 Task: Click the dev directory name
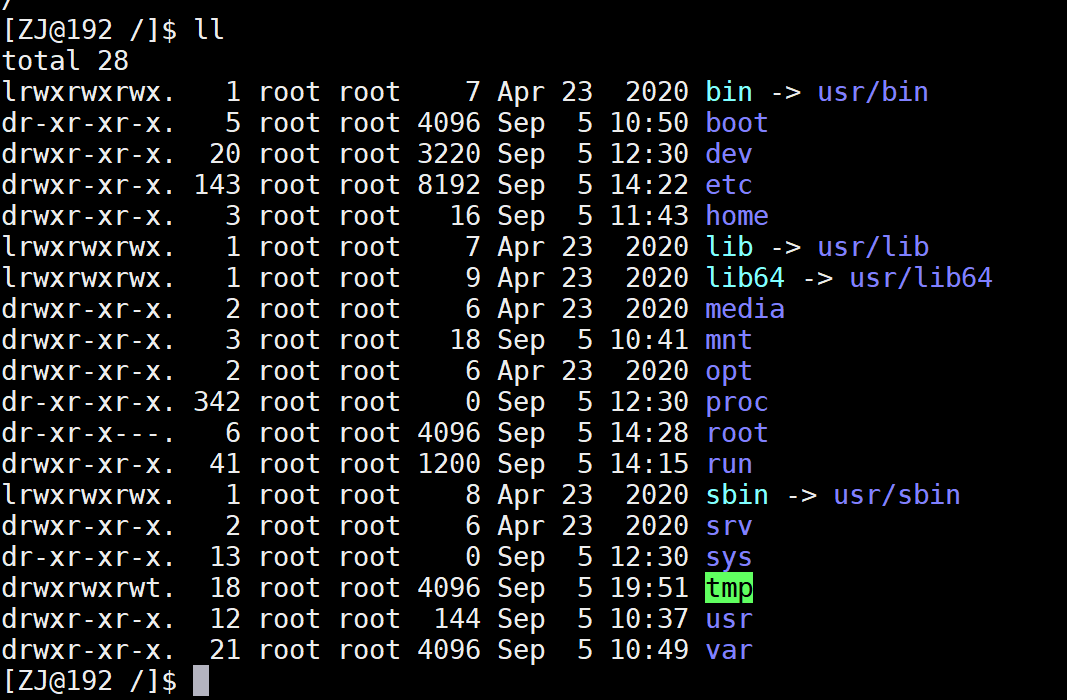729,154
